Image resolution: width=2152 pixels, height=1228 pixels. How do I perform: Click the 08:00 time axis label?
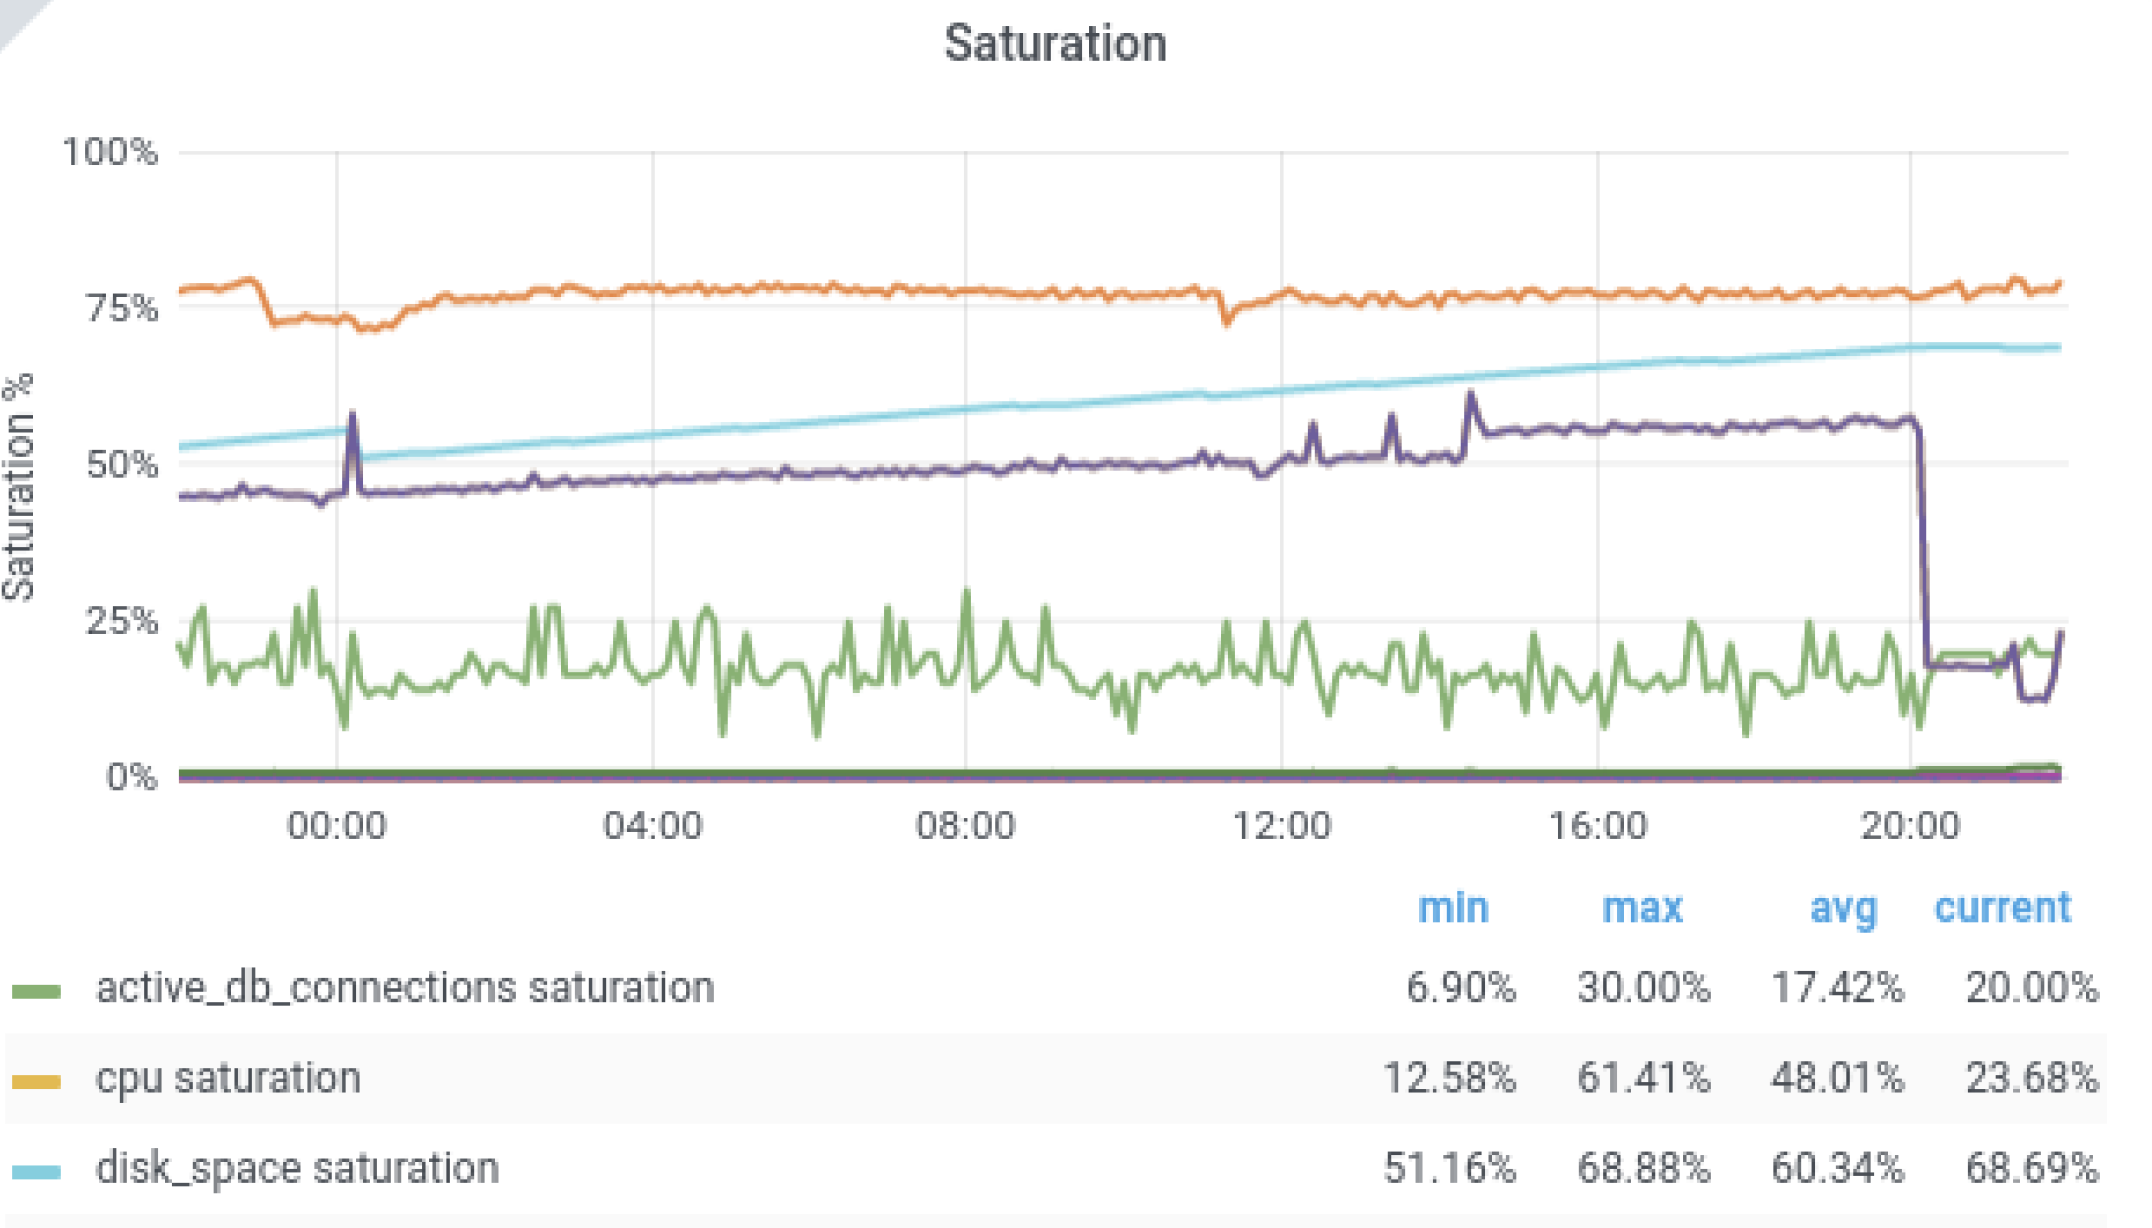pyautogui.click(x=965, y=826)
